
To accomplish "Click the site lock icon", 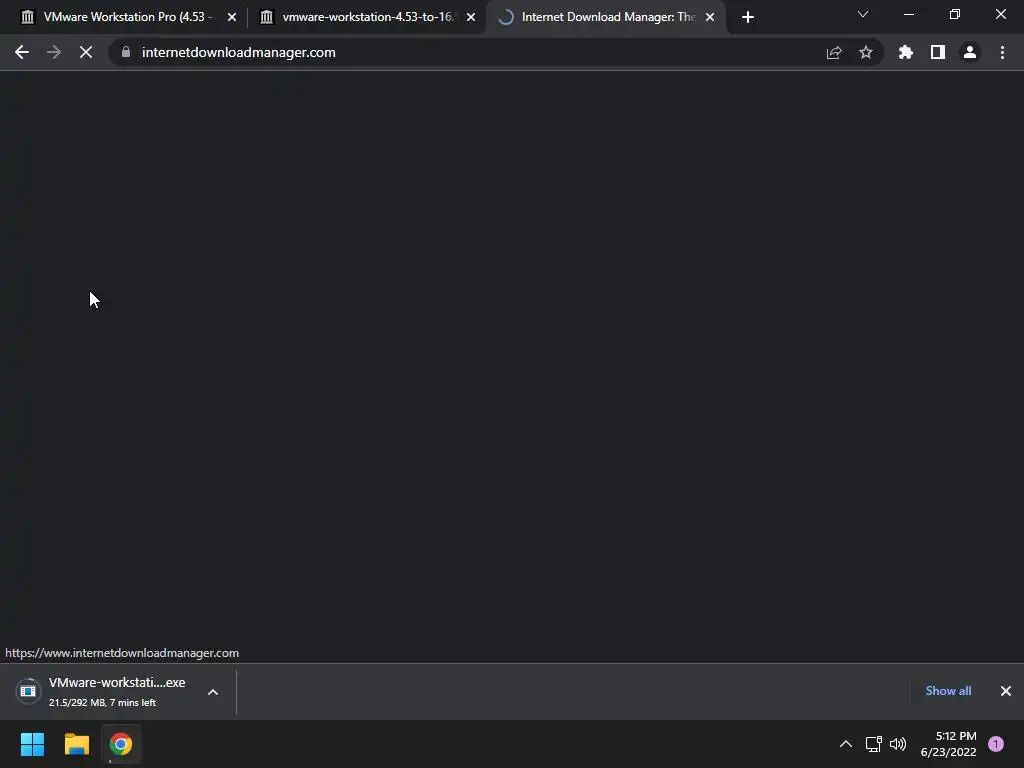I will coord(126,52).
